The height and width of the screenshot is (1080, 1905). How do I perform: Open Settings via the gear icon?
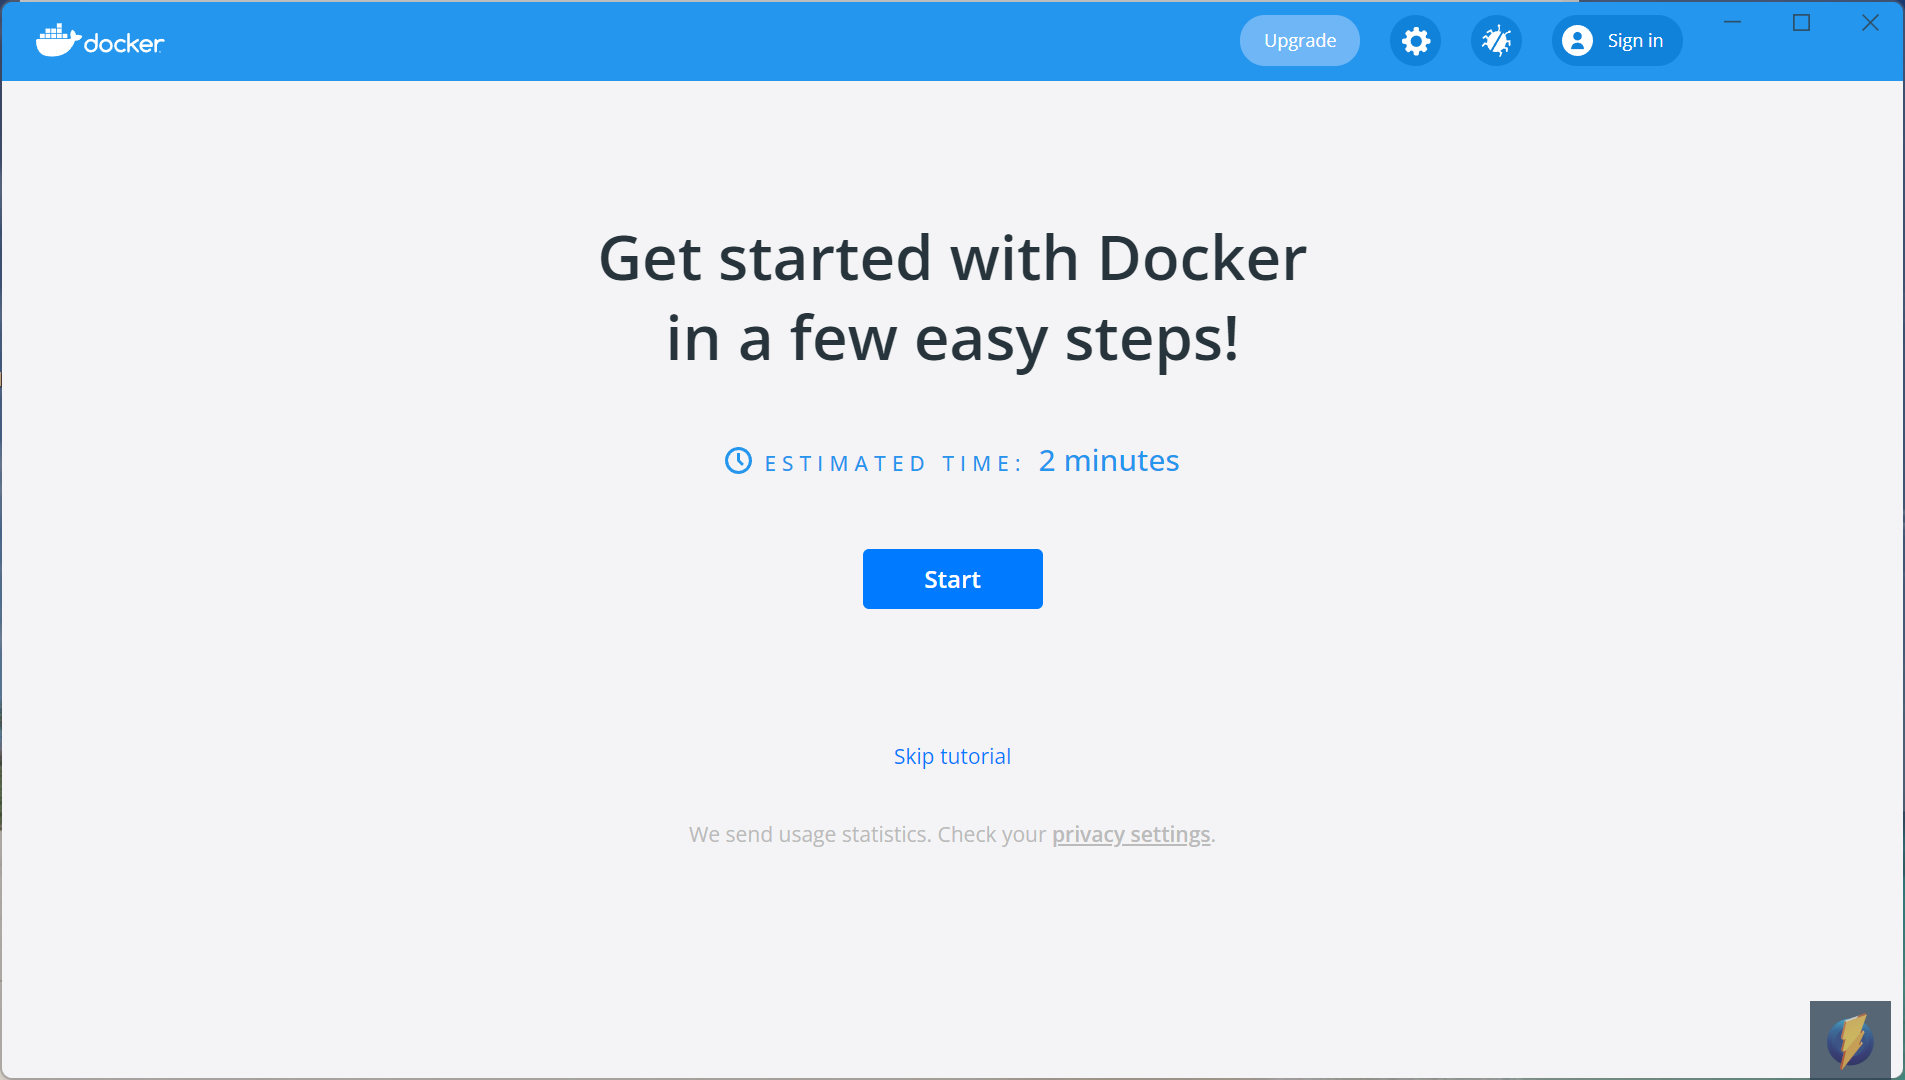[x=1415, y=41]
